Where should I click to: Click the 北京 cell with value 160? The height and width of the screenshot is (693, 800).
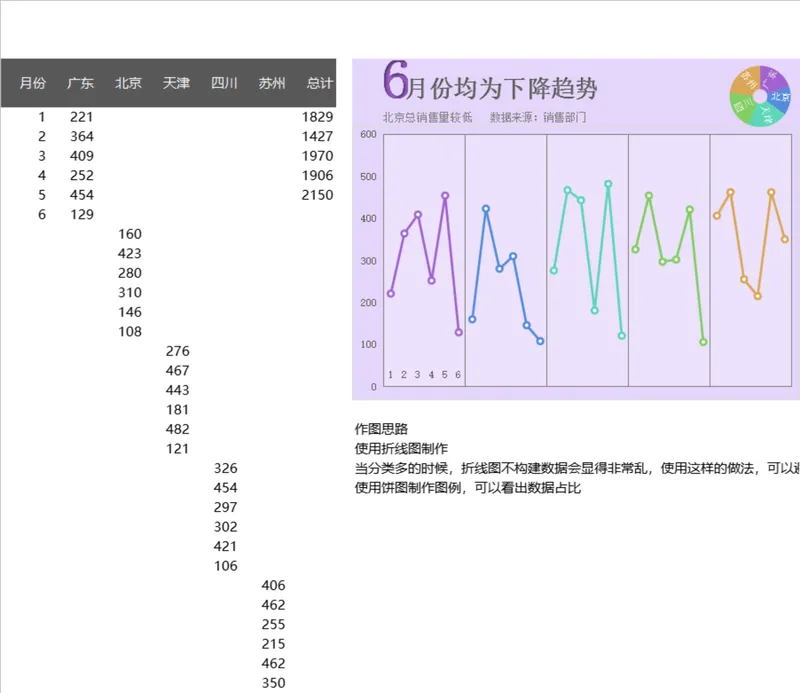130,234
